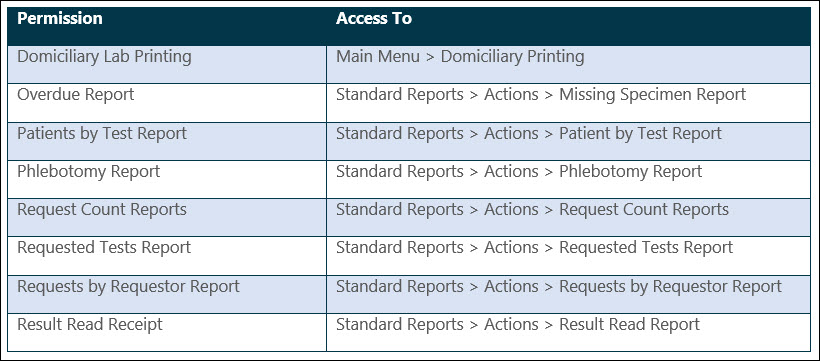Click the Overdue Report permission entry
The image size is (820, 361).
point(76,95)
